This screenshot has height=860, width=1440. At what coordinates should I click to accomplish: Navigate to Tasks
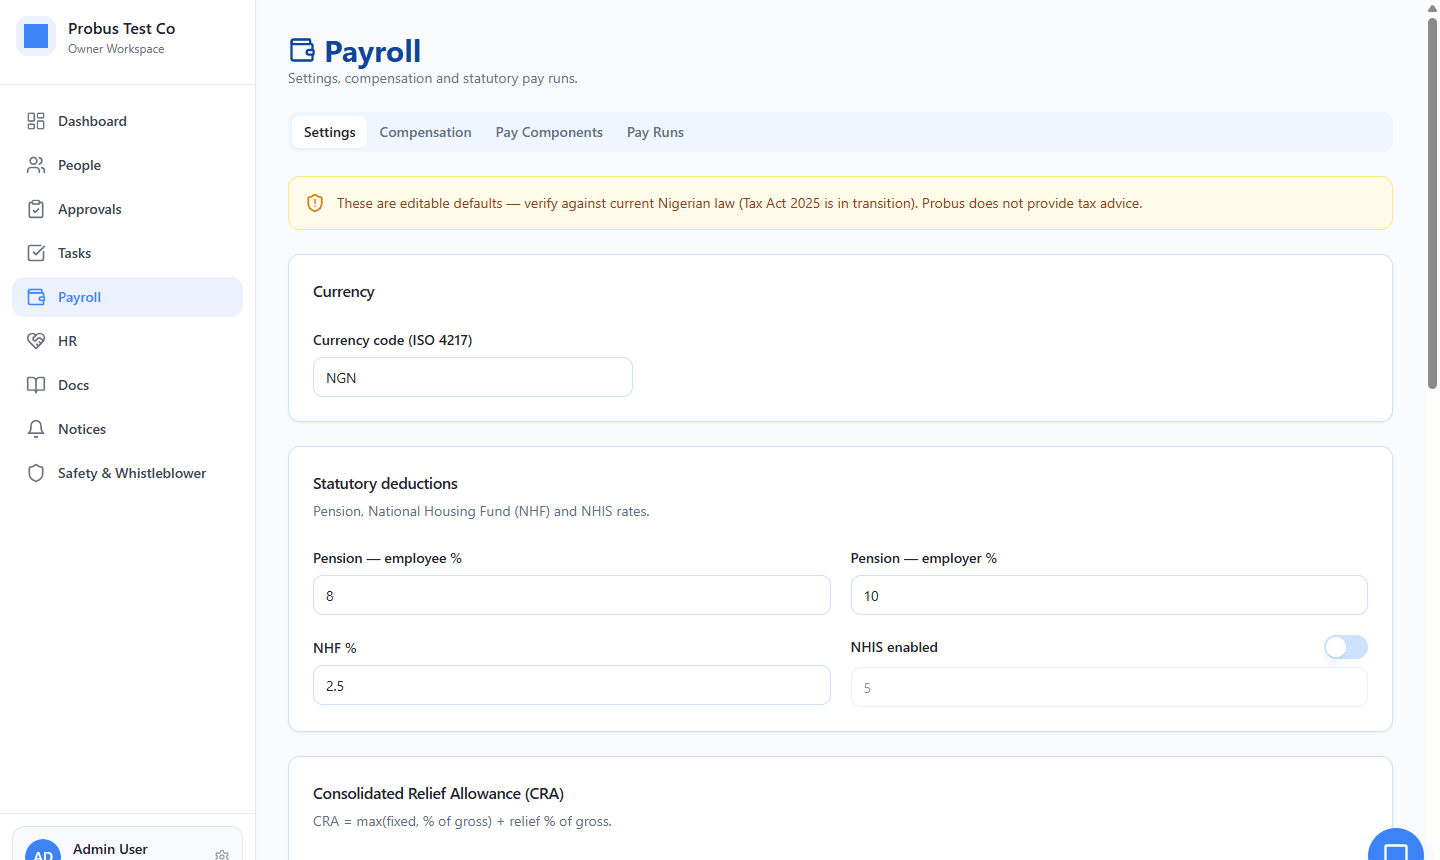click(127, 253)
